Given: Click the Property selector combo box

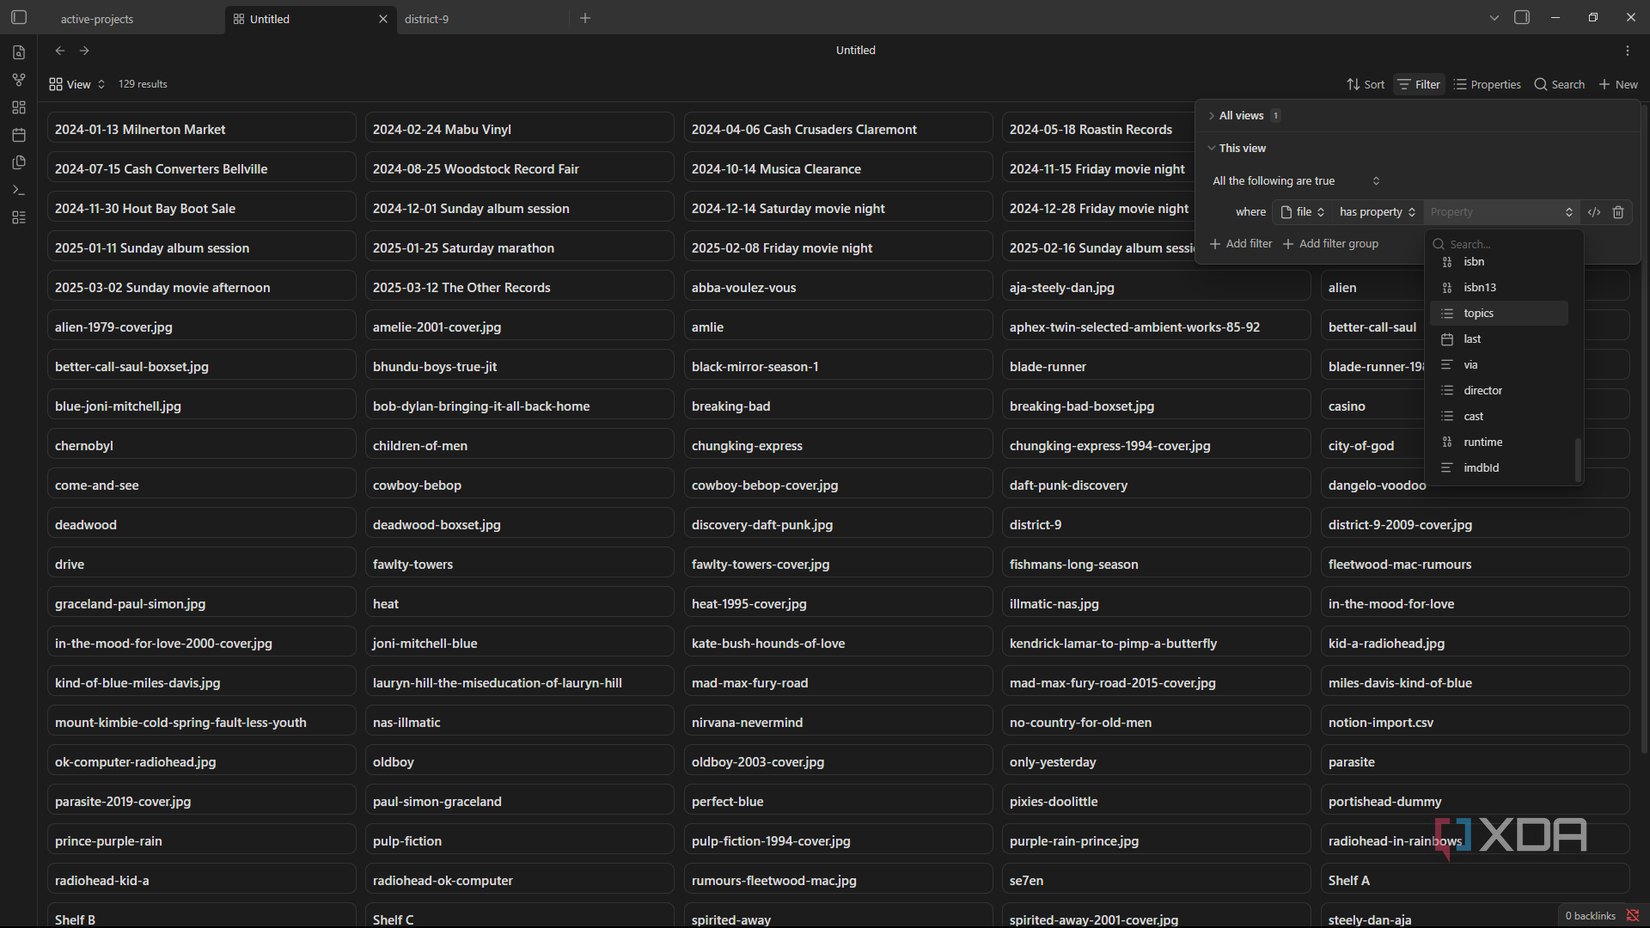Looking at the screenshot, I should point(1501,212).
